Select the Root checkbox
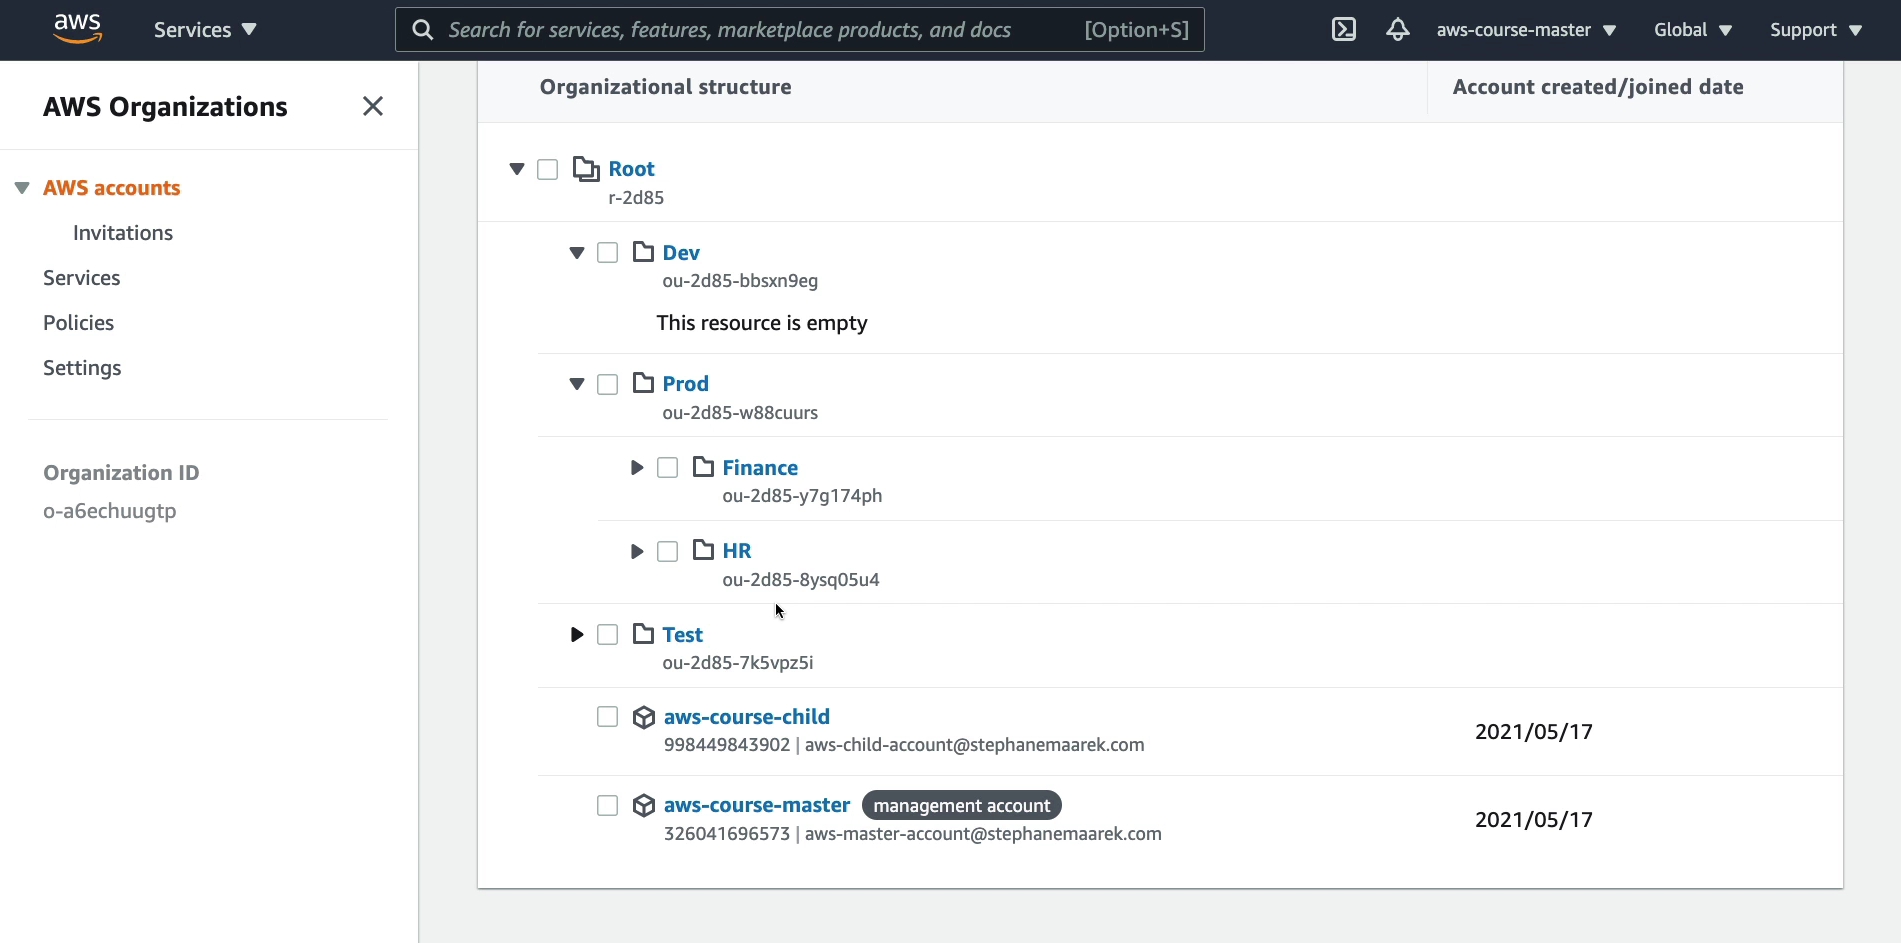The width and height of the screenshot is (1901, 943). point(547,169)
